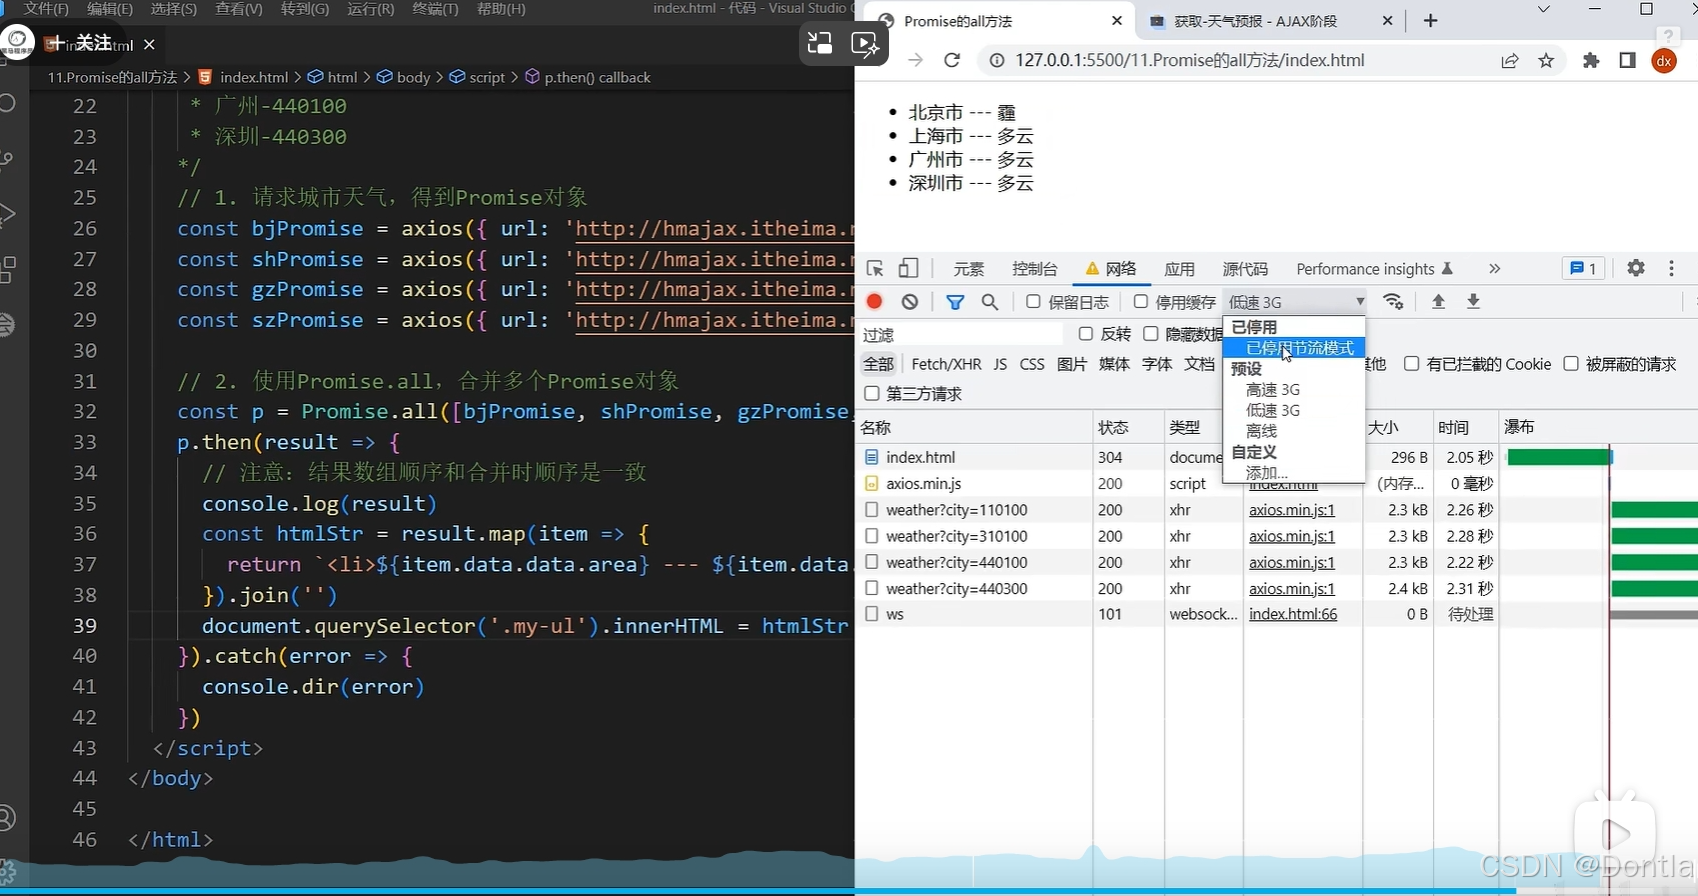Screen dimensions: 1698x896
Task: Reload the browser page
Action: click(952, 60)
